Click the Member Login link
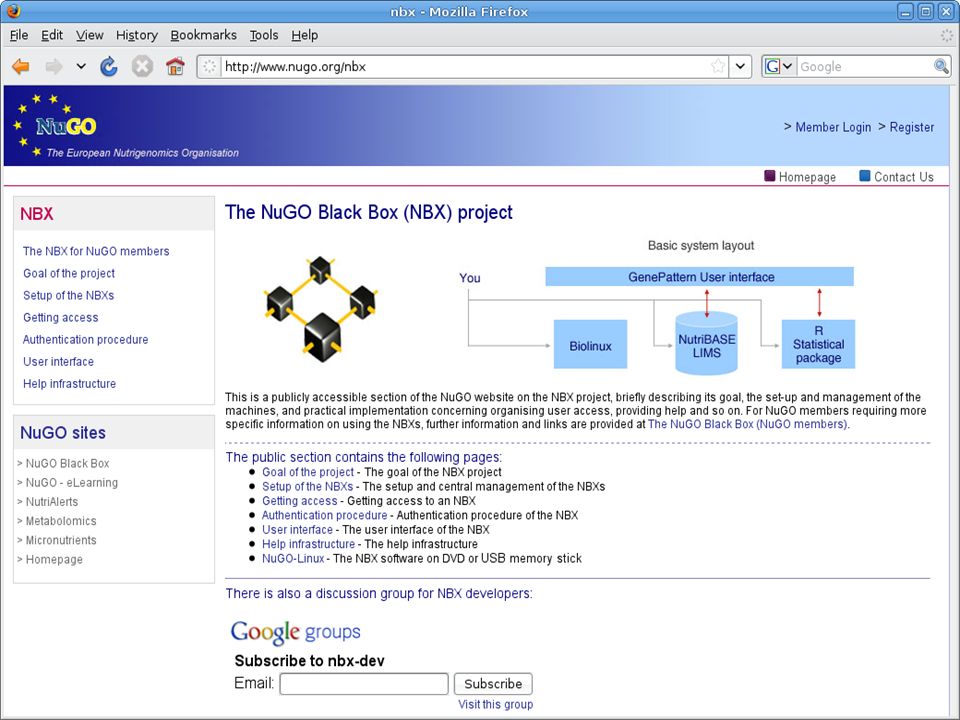The width and height of the screenshot is (960, 720). (833, 127)
